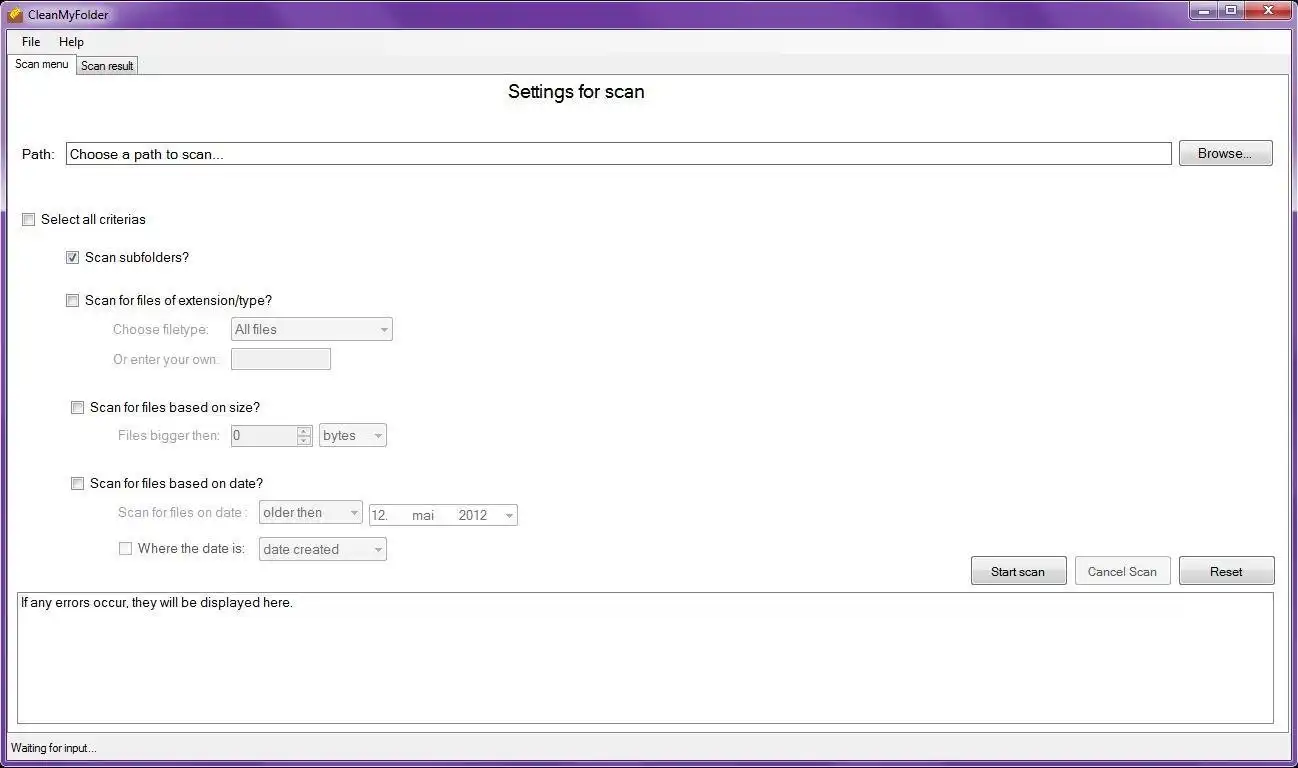Click the Or enter your own field
Image resolution: width=1298 pixels, height=768 pixels.
[x=280, y=359]
